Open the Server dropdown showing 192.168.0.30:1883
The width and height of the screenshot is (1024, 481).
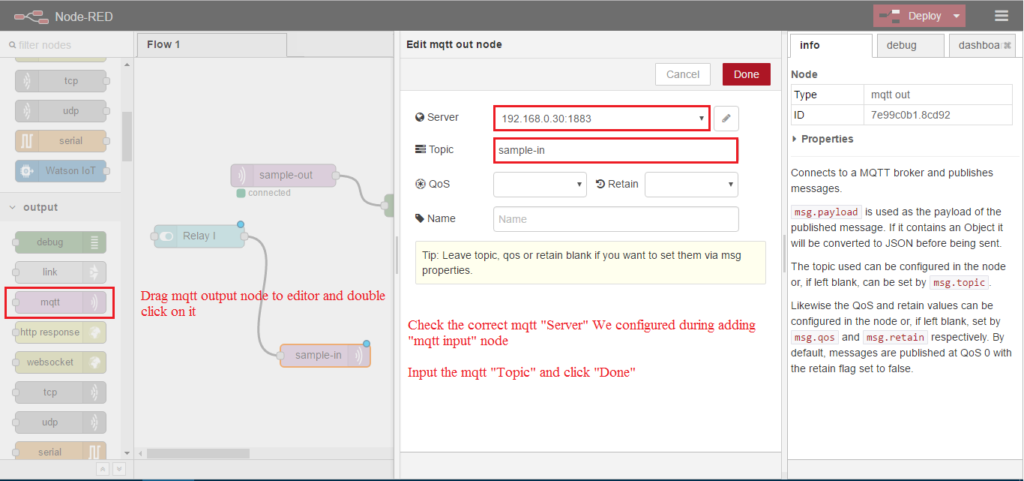pos(601,118)
